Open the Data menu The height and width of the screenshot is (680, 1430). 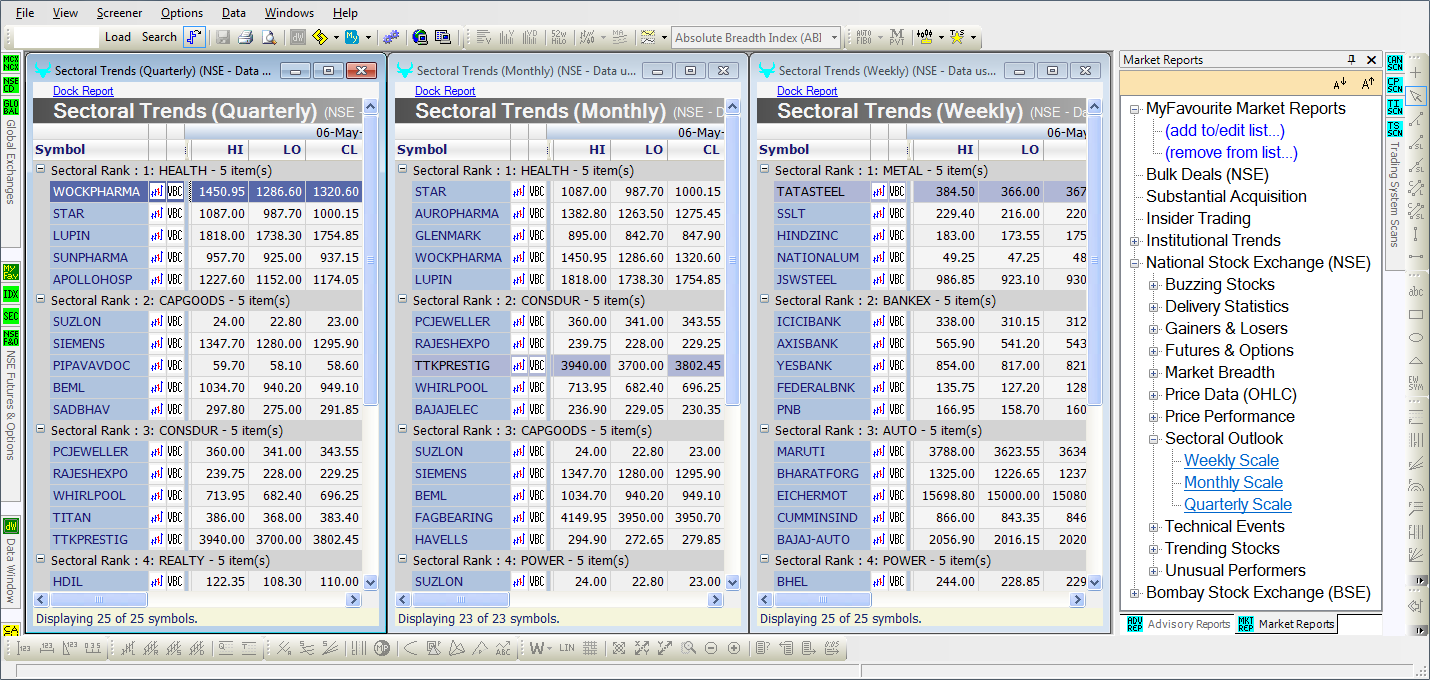point(234,13)
